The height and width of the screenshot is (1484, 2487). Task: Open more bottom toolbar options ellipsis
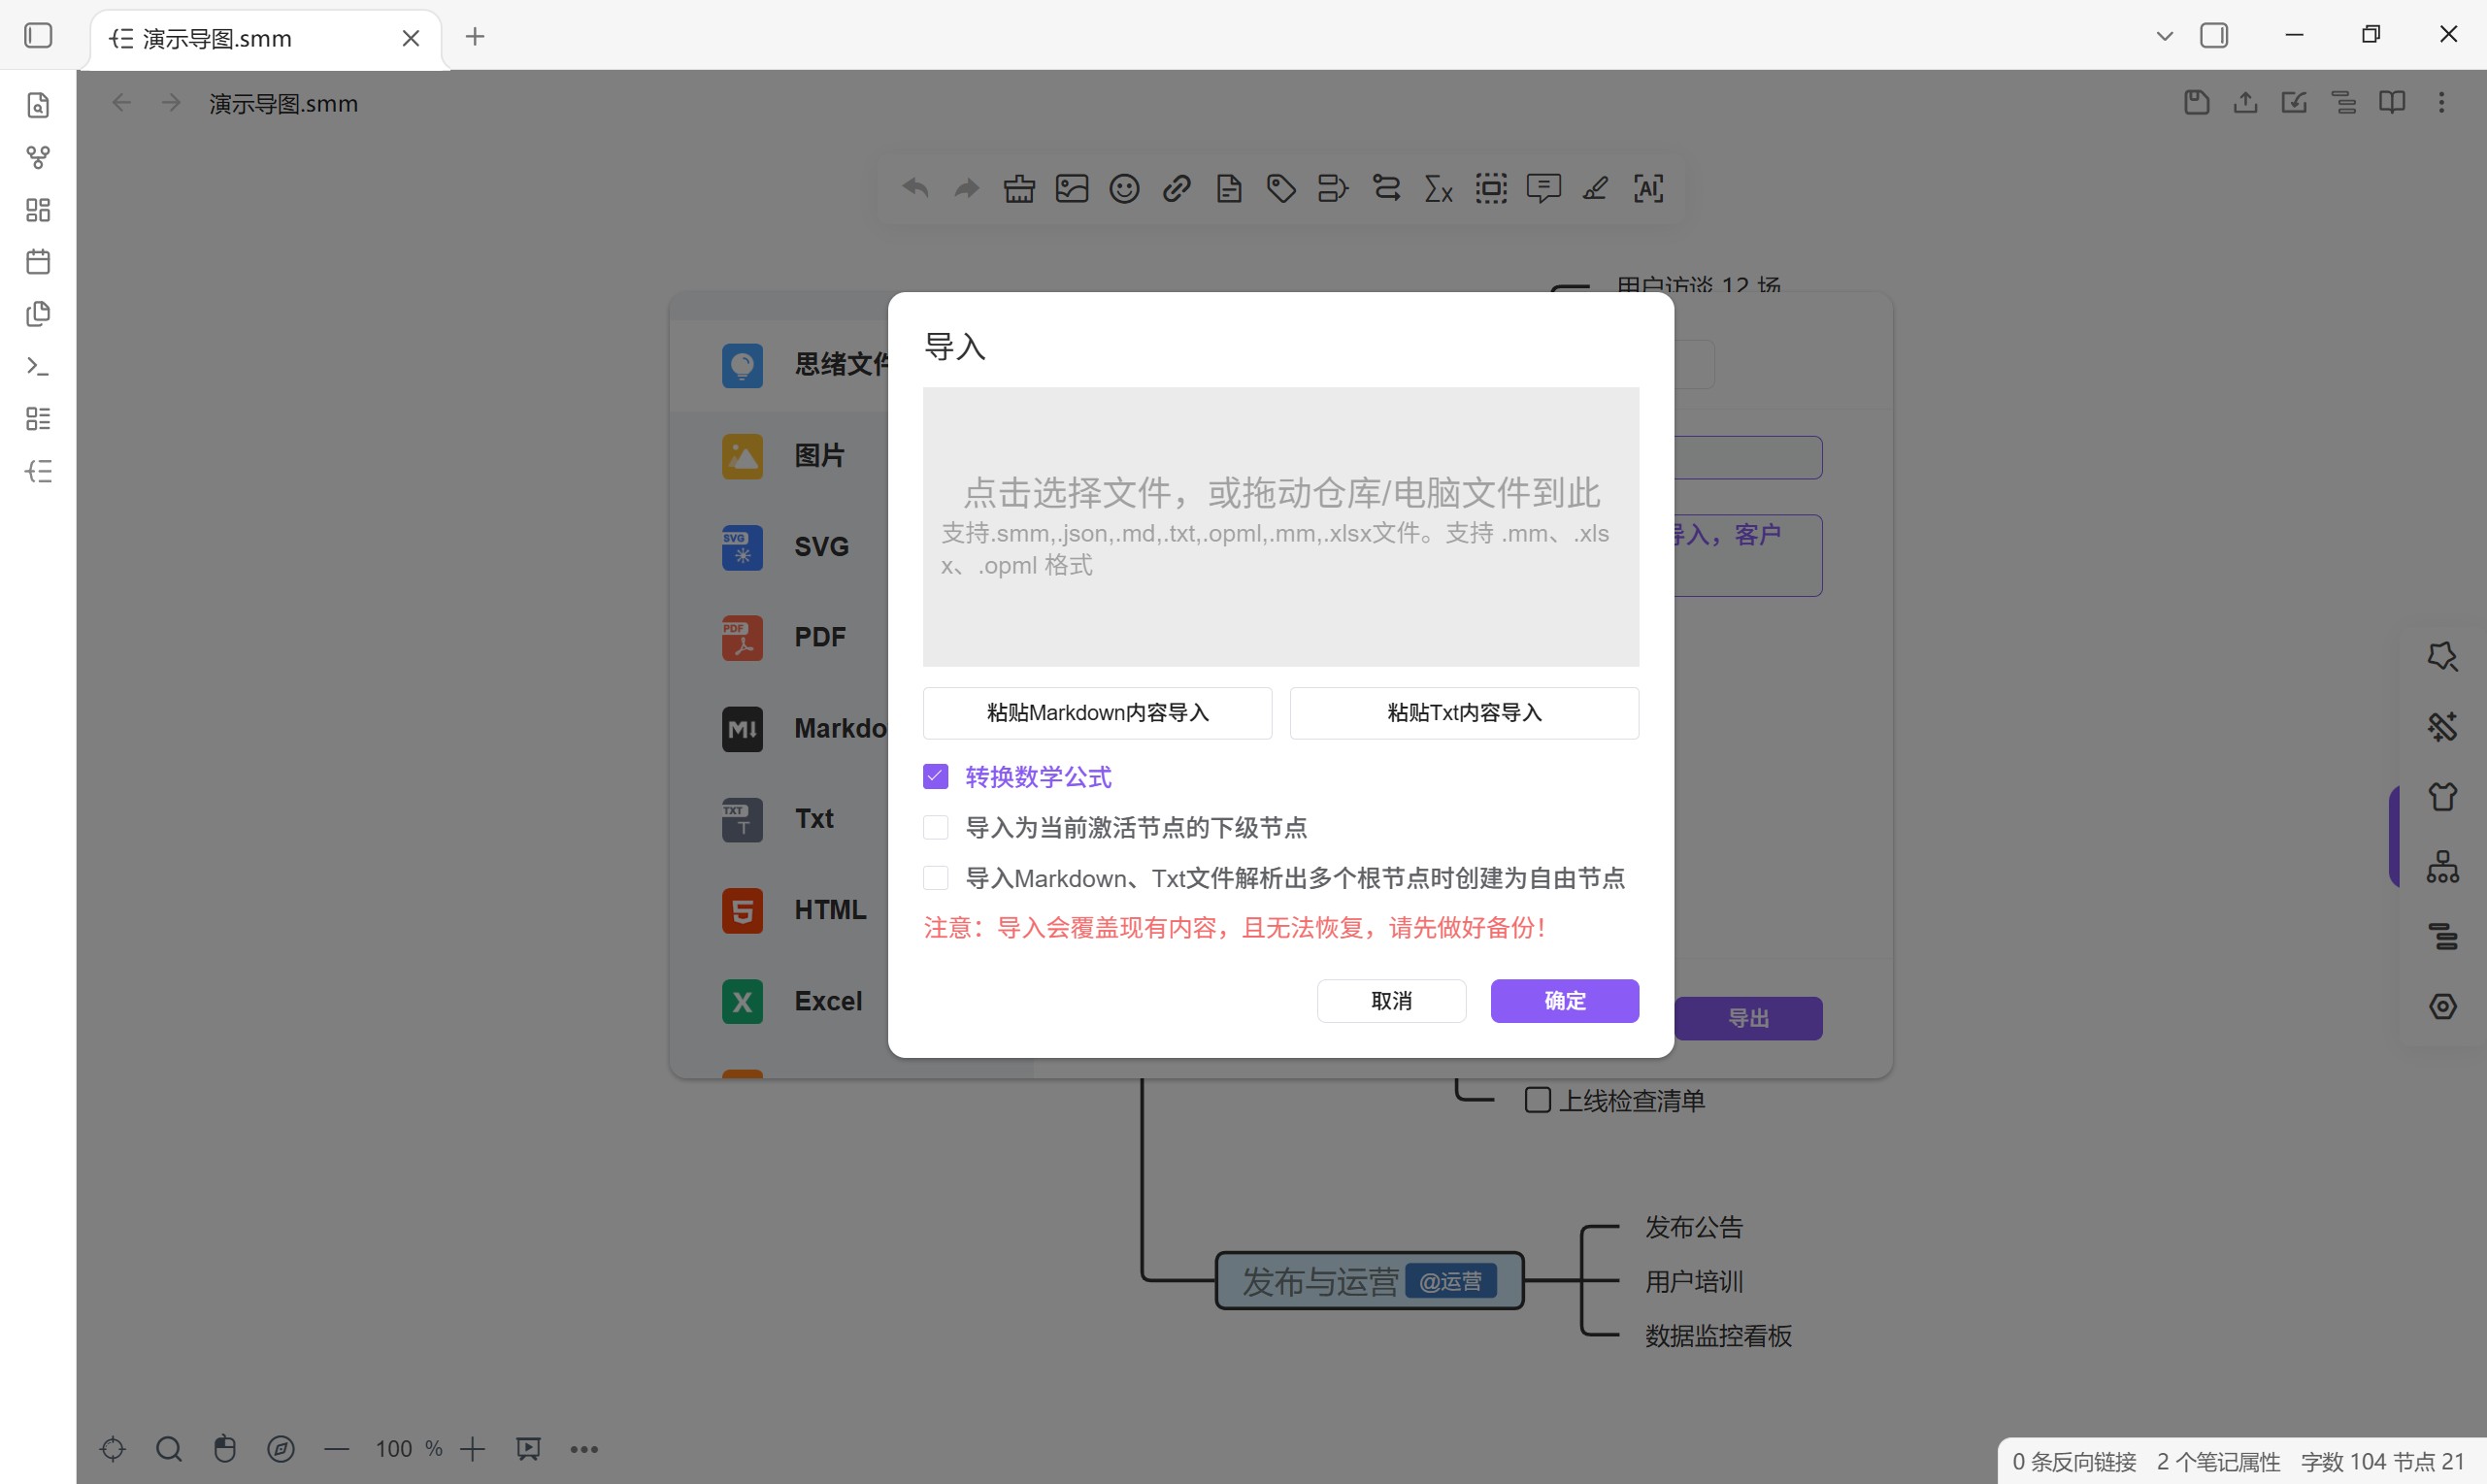point(584,1449)
